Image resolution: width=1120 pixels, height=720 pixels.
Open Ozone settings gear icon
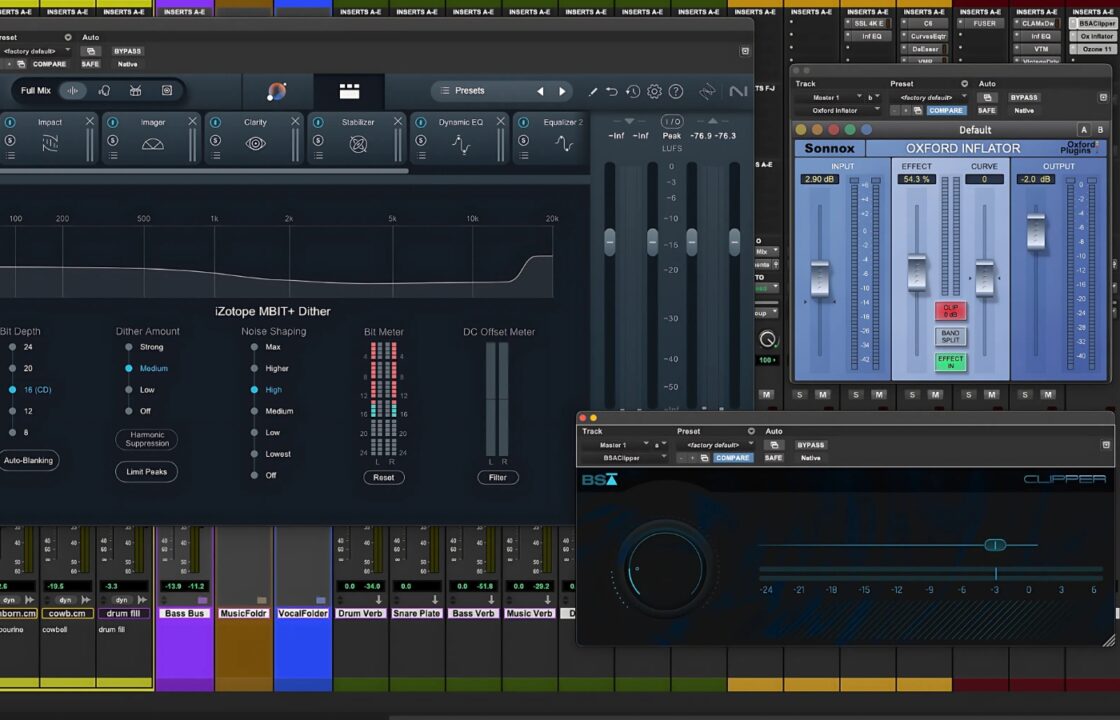point(654,91)
